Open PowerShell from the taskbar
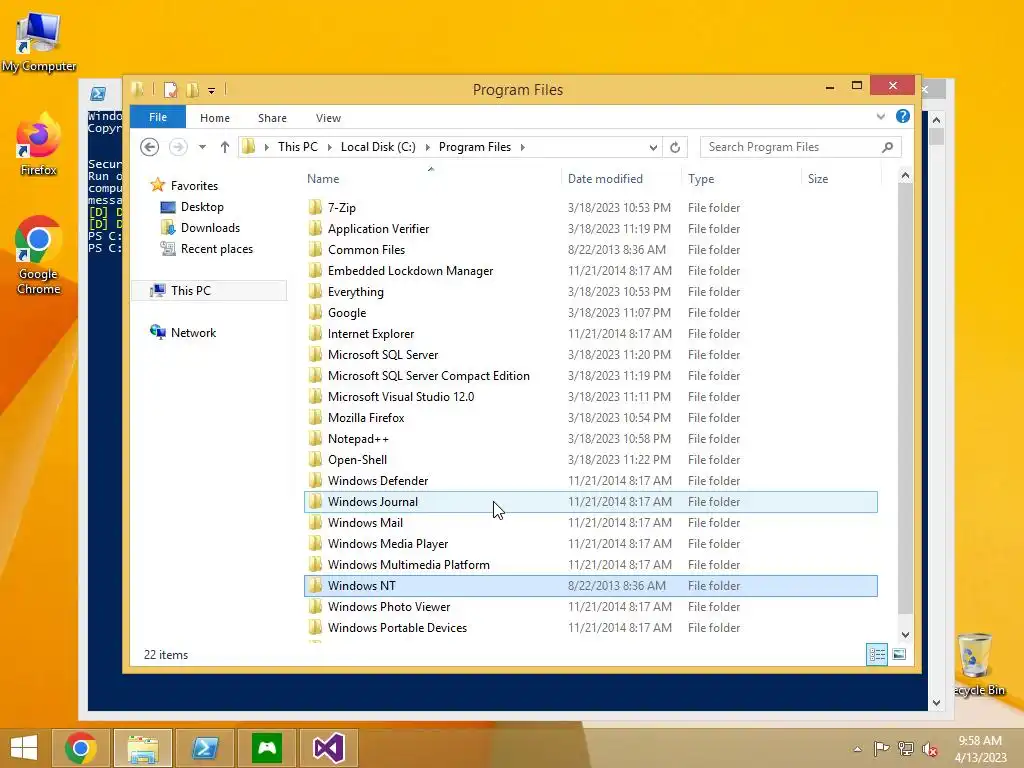This screenshot has width=1024, height=768. pyautogui.click(x=205, y=748)
